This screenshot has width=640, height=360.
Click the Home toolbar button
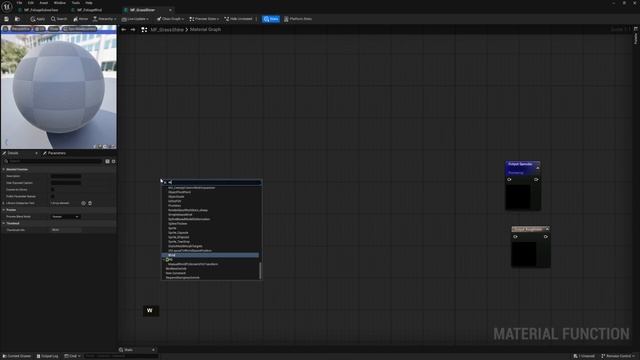pyautogui.click(x=80, y=19)
